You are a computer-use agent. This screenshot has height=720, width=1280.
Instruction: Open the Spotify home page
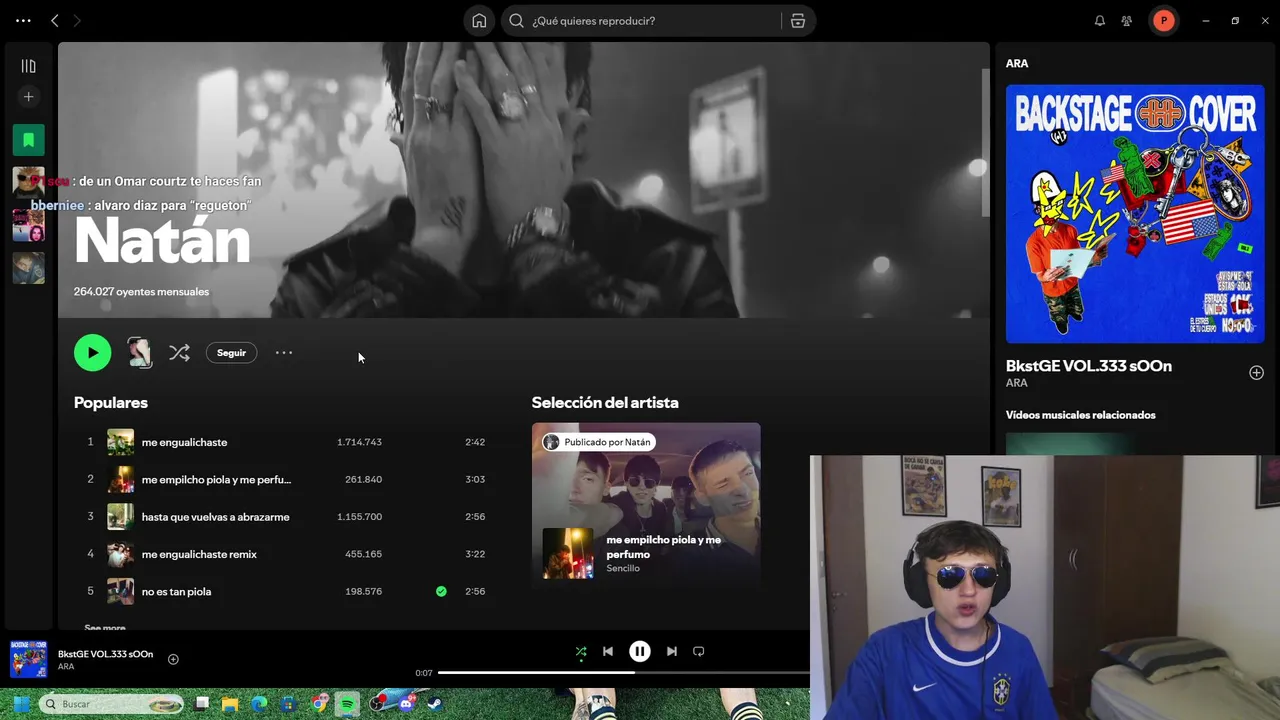coord(479,21)
